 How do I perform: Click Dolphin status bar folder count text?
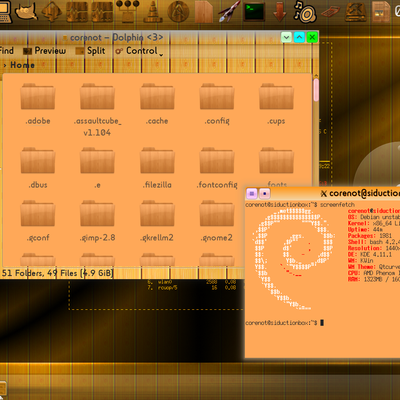(57, 273)
